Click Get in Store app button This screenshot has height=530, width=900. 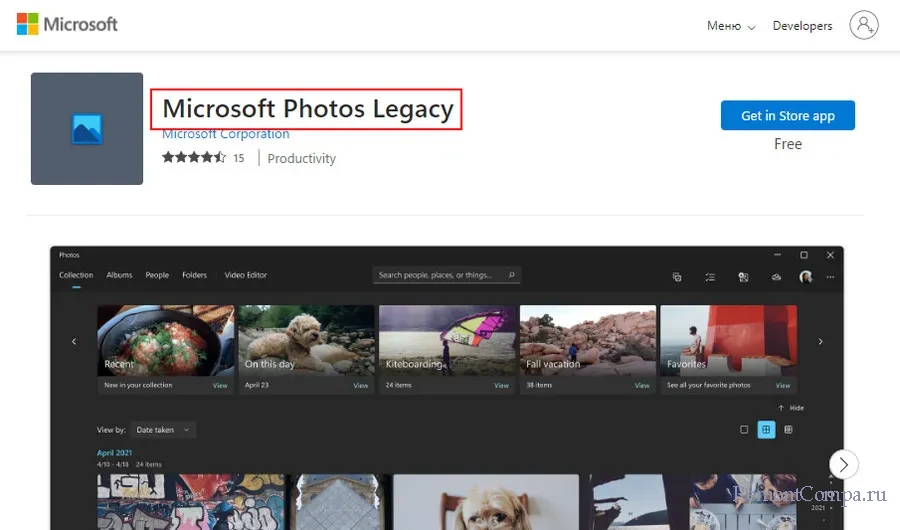788,115
